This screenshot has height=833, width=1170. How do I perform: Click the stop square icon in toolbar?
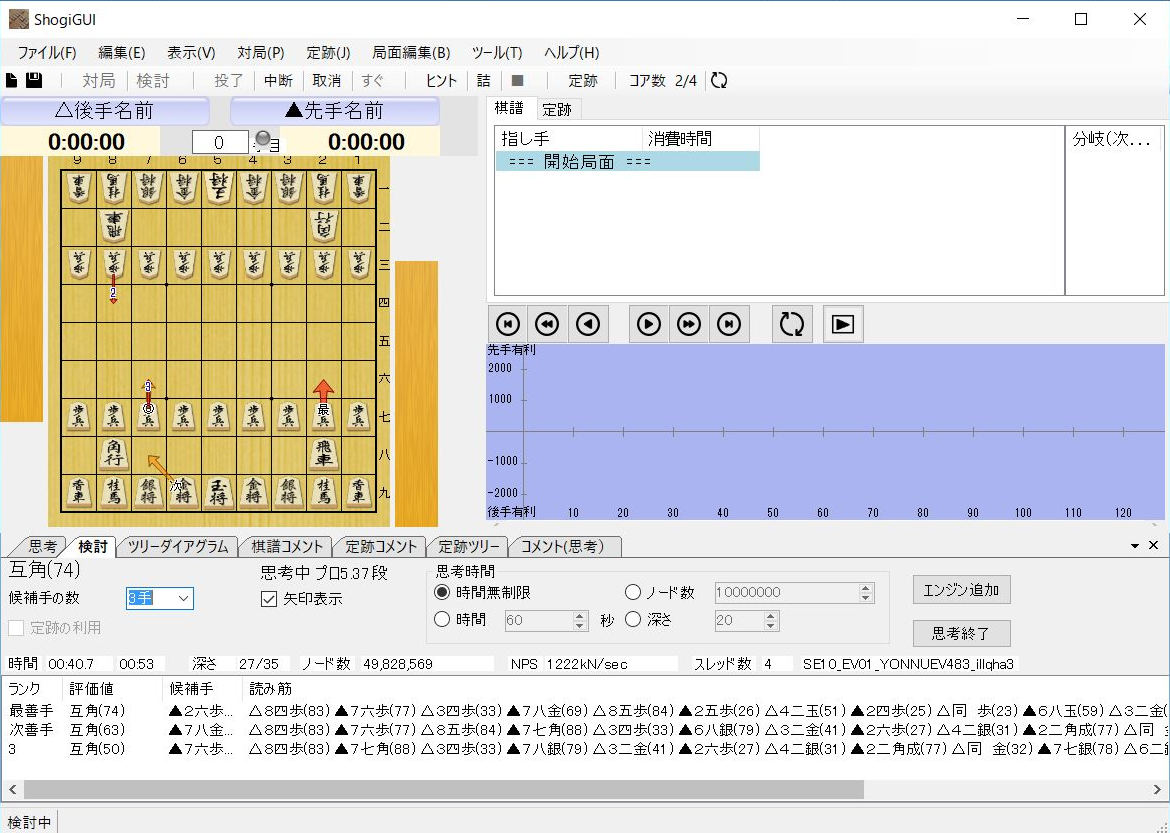pos(517,80)
